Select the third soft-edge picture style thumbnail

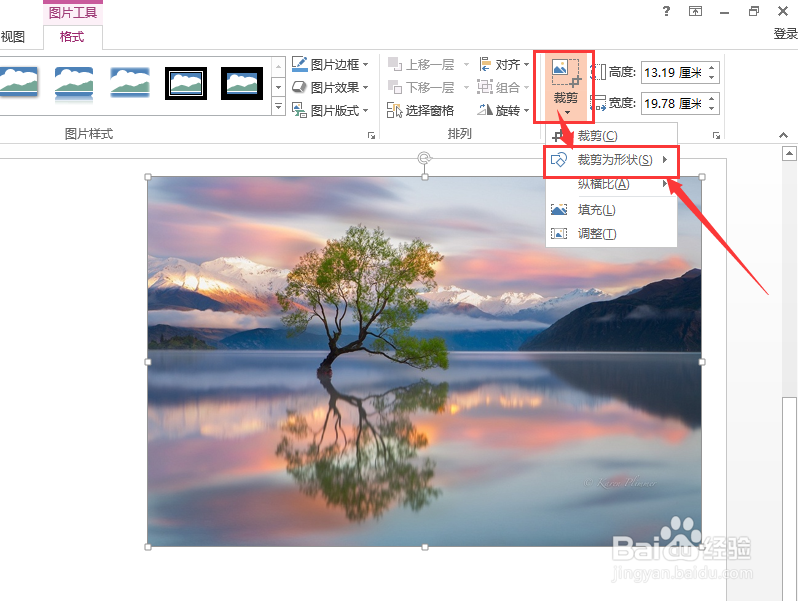coord(130,82)
